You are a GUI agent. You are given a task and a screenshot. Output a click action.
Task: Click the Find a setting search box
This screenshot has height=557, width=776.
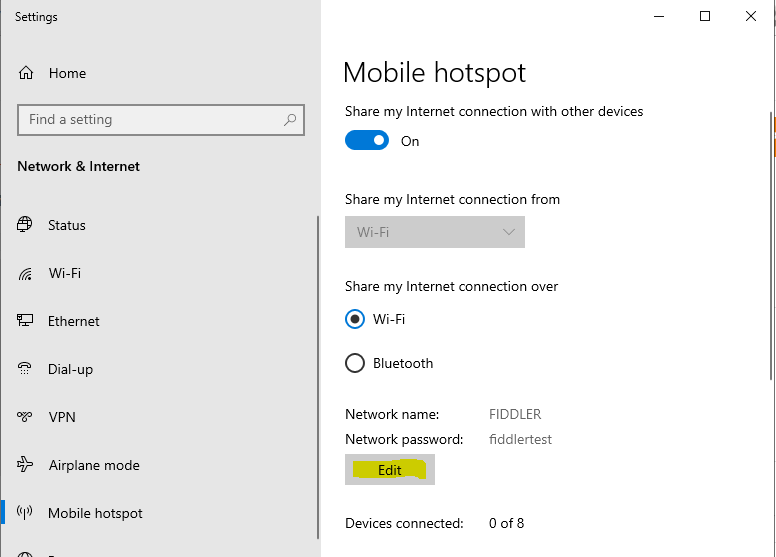coord(161,120)
